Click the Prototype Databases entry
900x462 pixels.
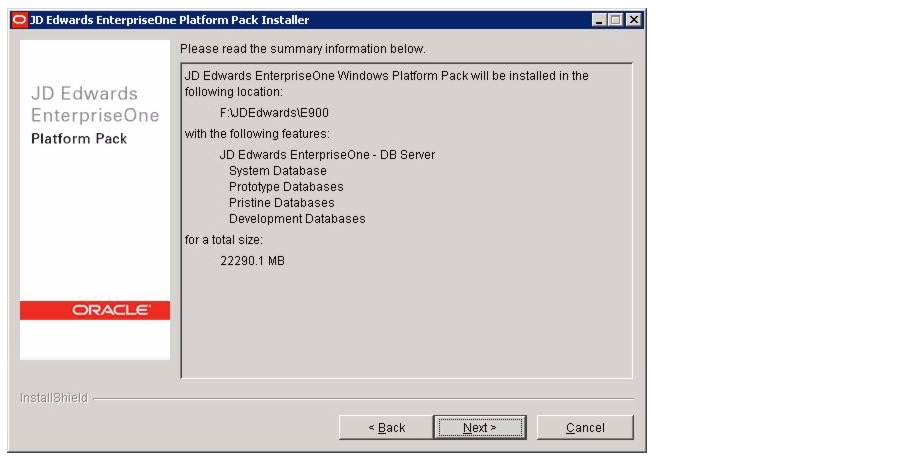click(x=286, y=187)
